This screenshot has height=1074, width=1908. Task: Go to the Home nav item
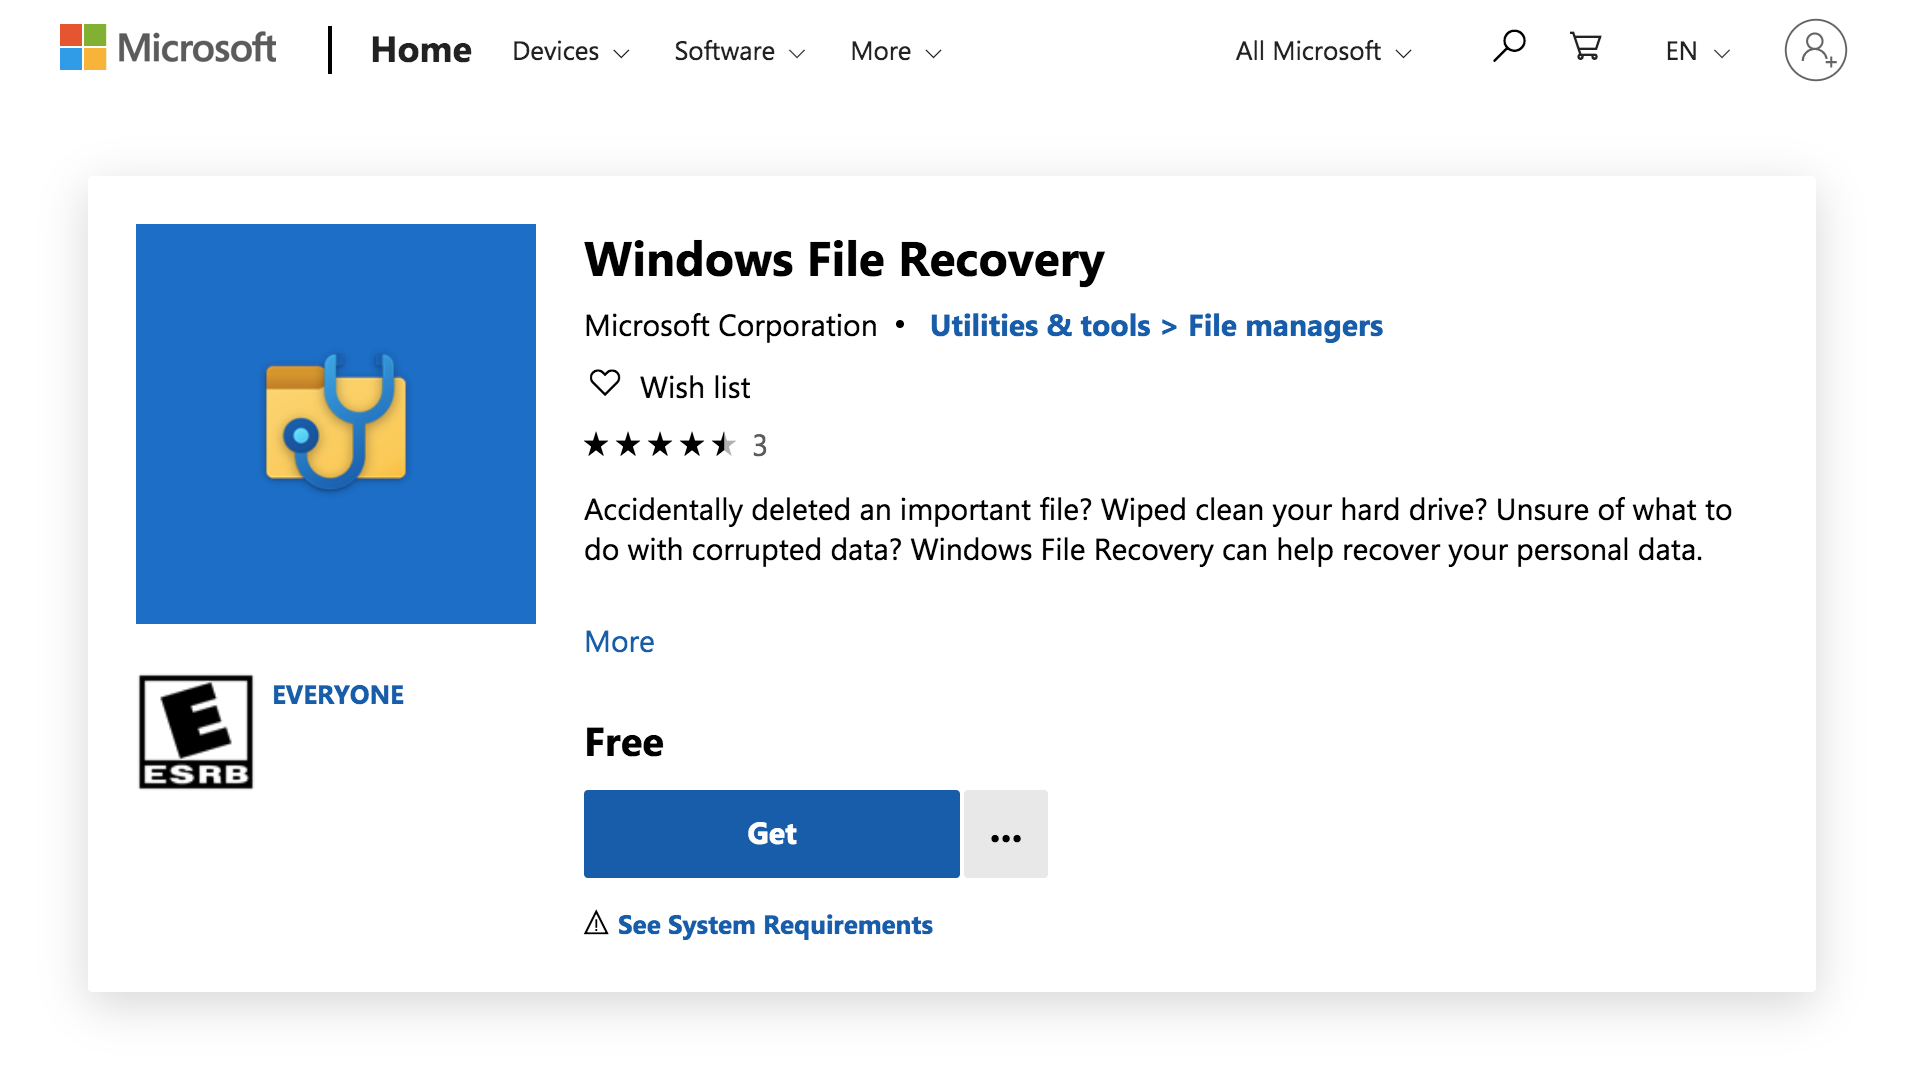421,50
